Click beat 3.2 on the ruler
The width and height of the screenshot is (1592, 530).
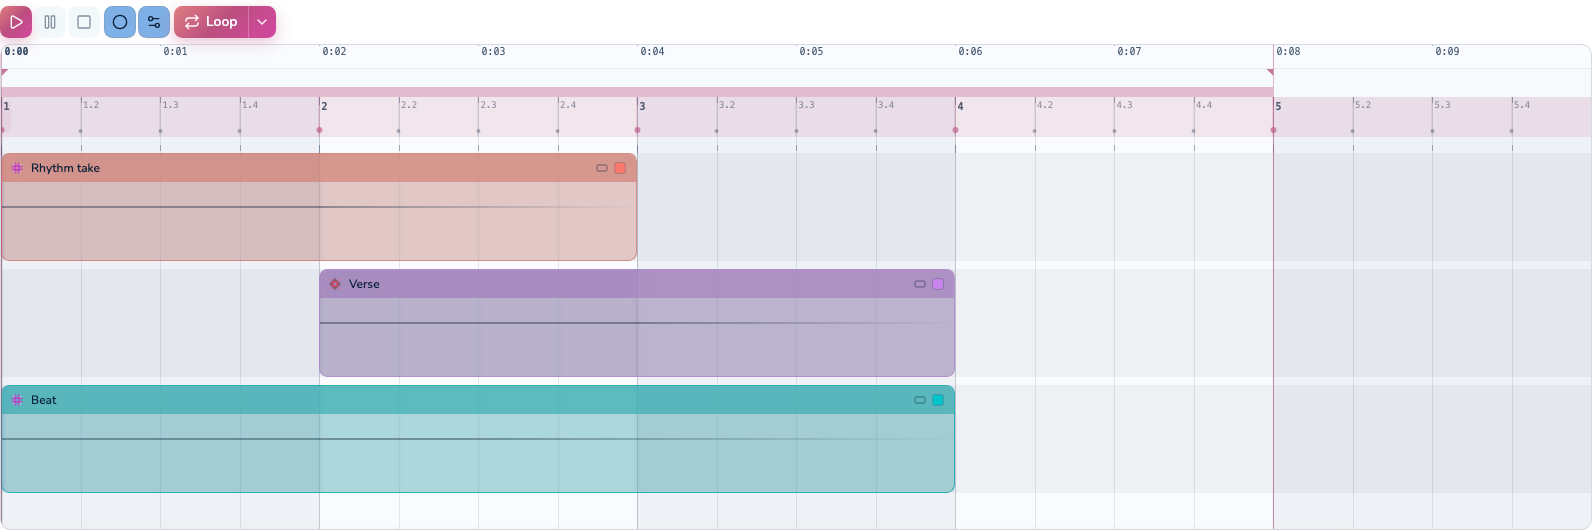pos(727,105)
